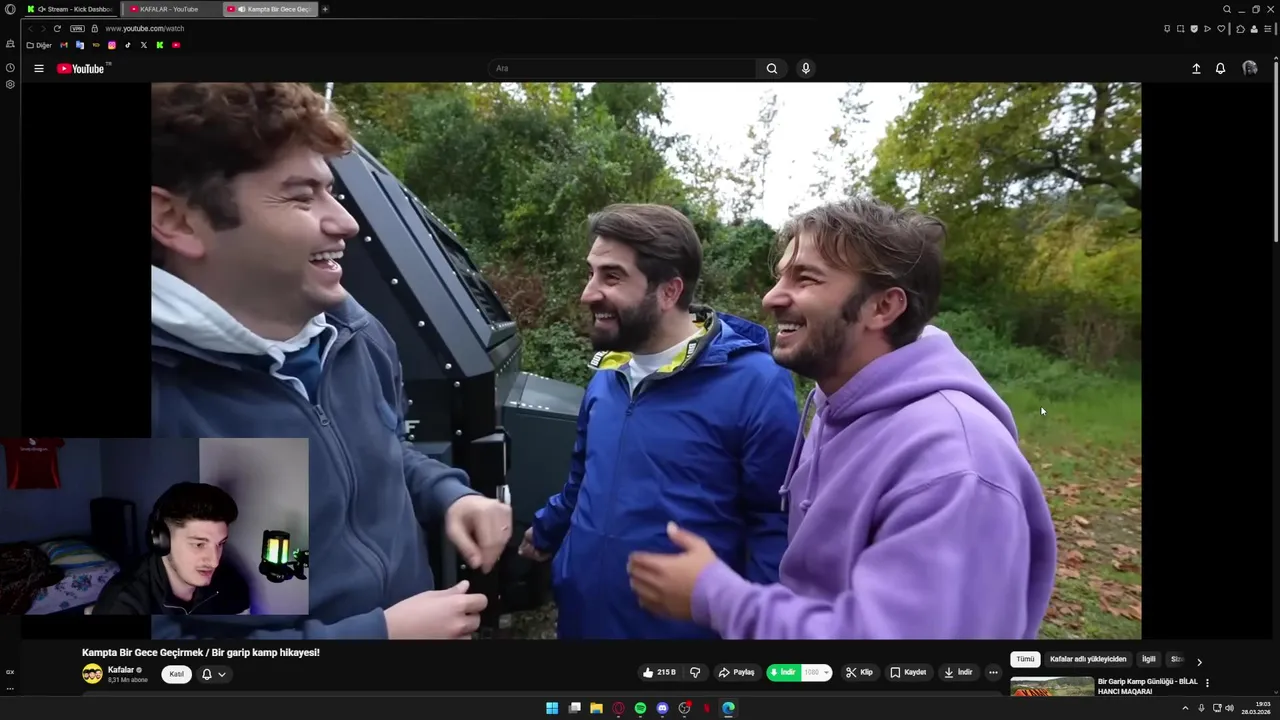
Task: Open File Explorer from the taskbar
Action: coord(596,708)
